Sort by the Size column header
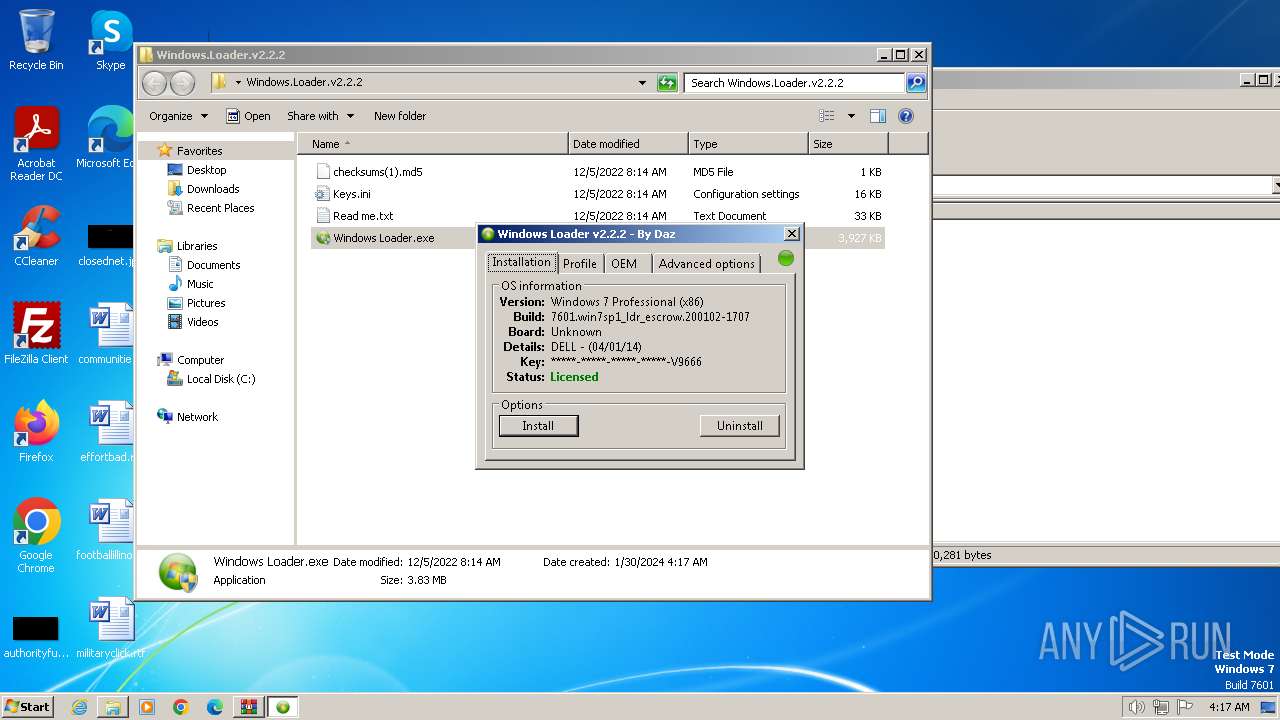 tap(848, 144)
